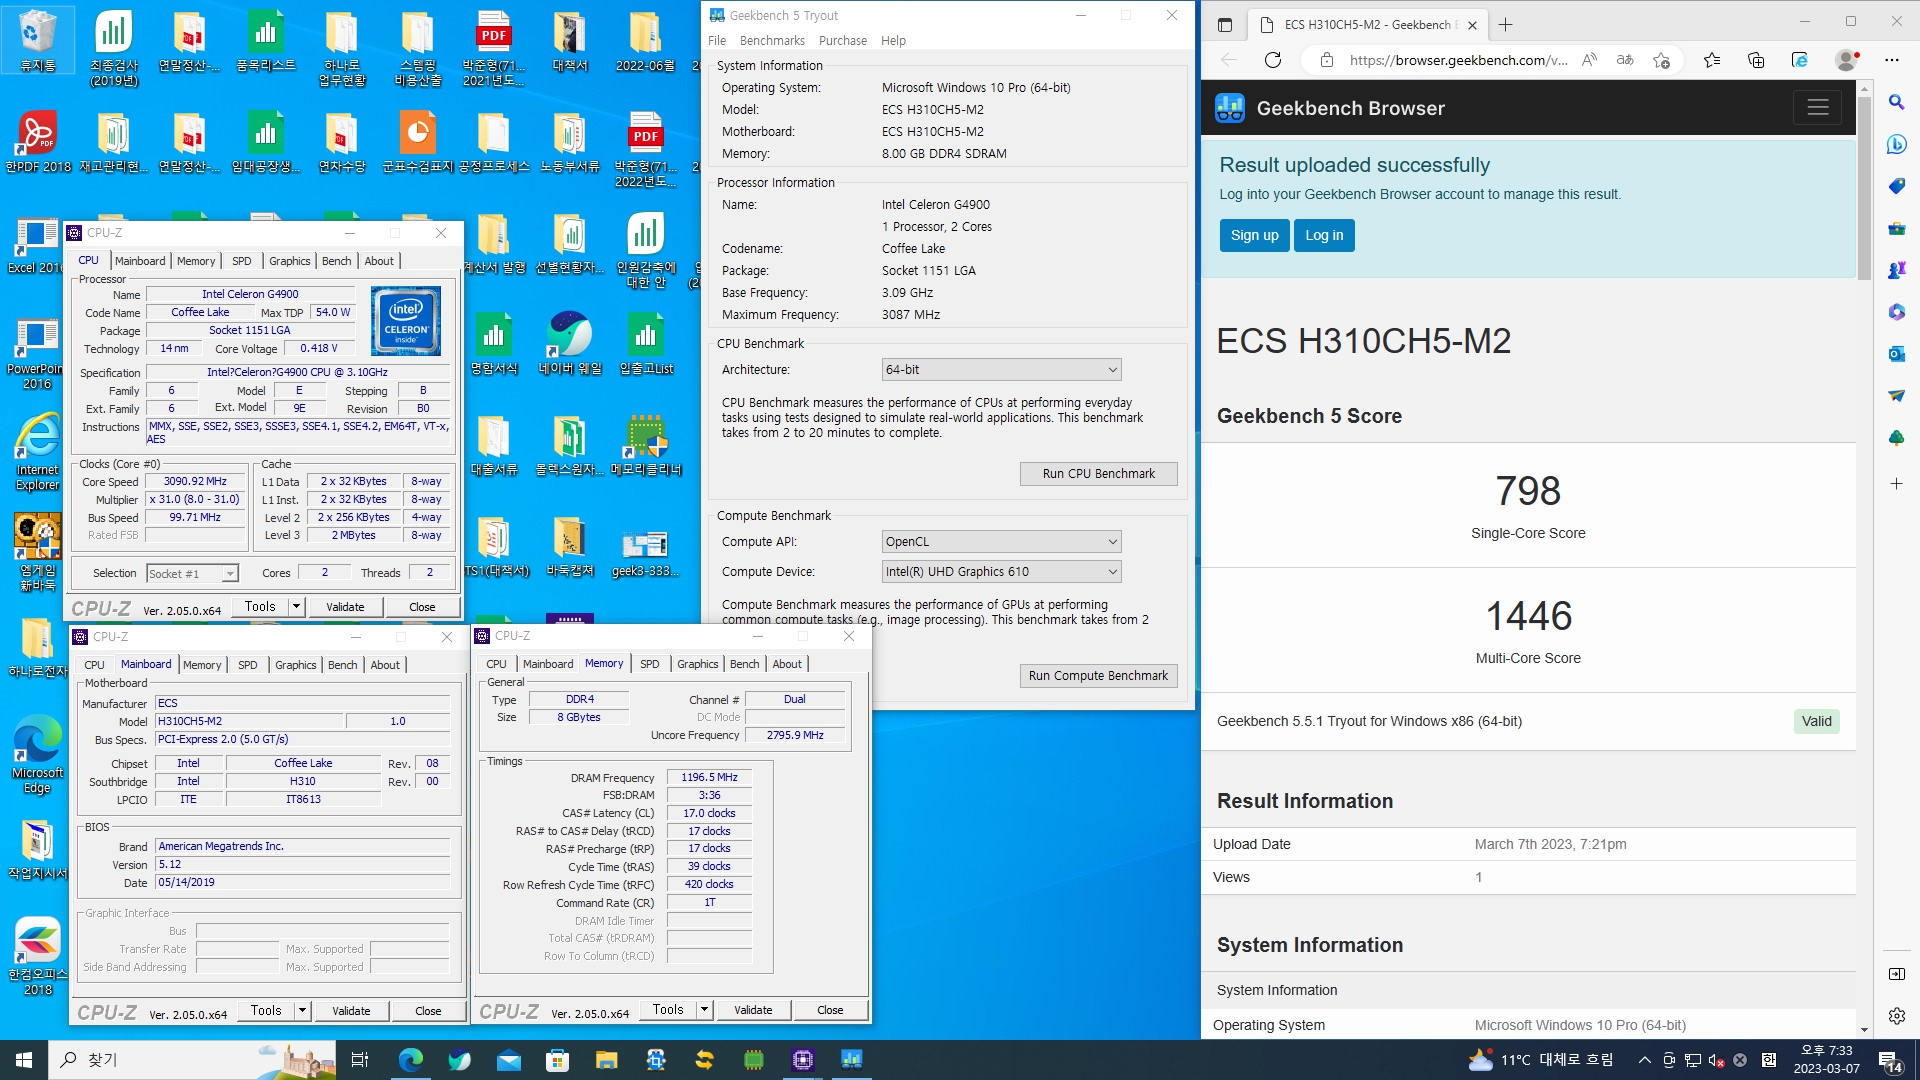Click the Translate icon in address bar
This screenshot has width=1920, height=1080.
click(1625, 60)
